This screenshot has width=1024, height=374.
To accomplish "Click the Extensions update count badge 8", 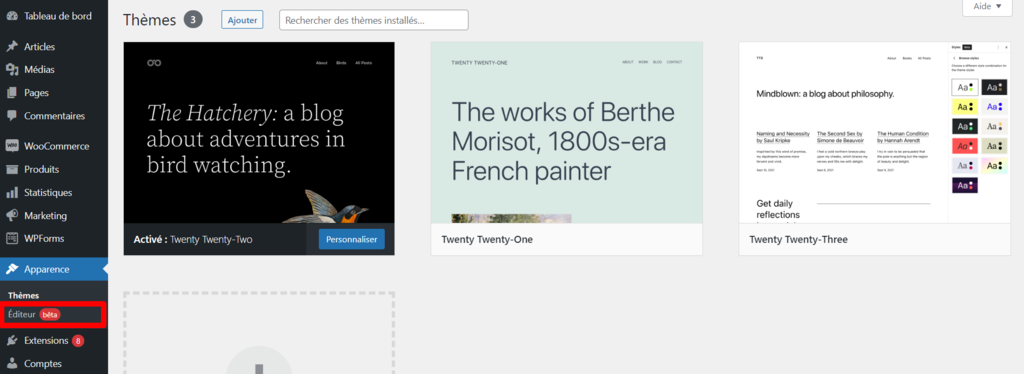I will [78, 341].
